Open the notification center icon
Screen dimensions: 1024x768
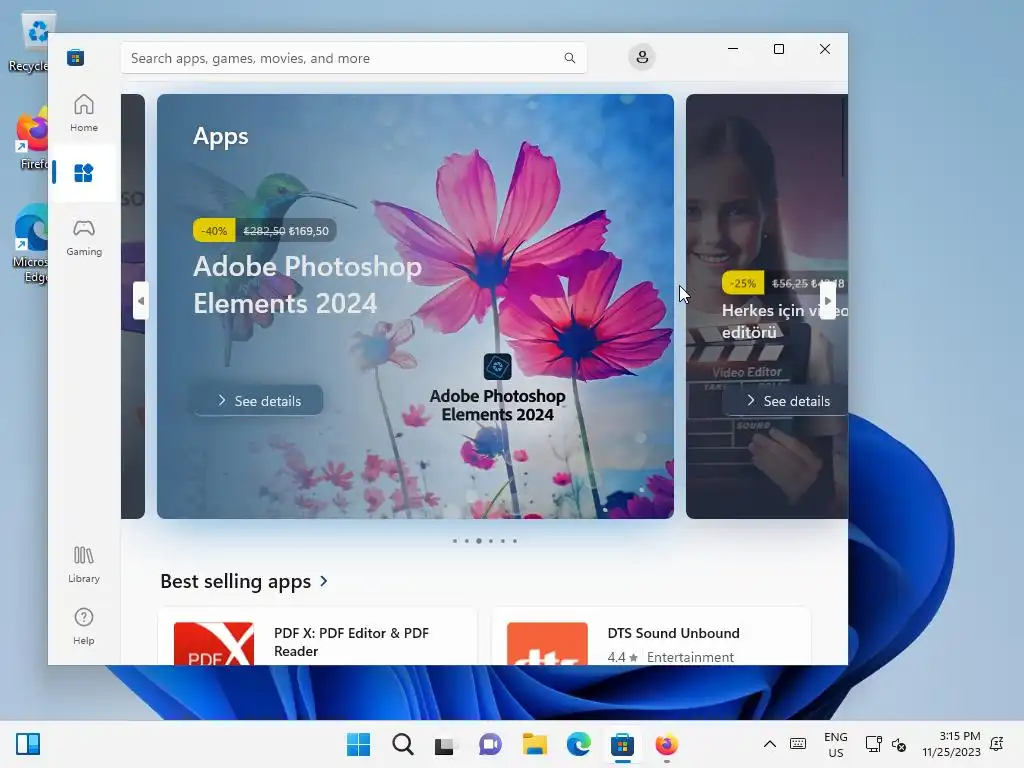pyautogui.click(x=997, y=744)
